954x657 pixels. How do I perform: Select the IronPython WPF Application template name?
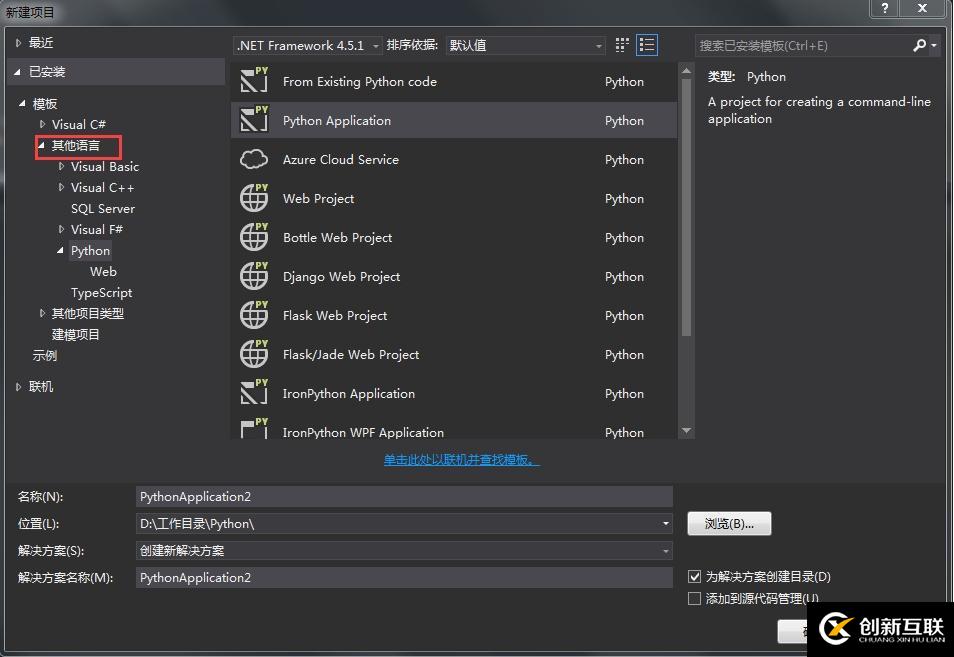363,432
